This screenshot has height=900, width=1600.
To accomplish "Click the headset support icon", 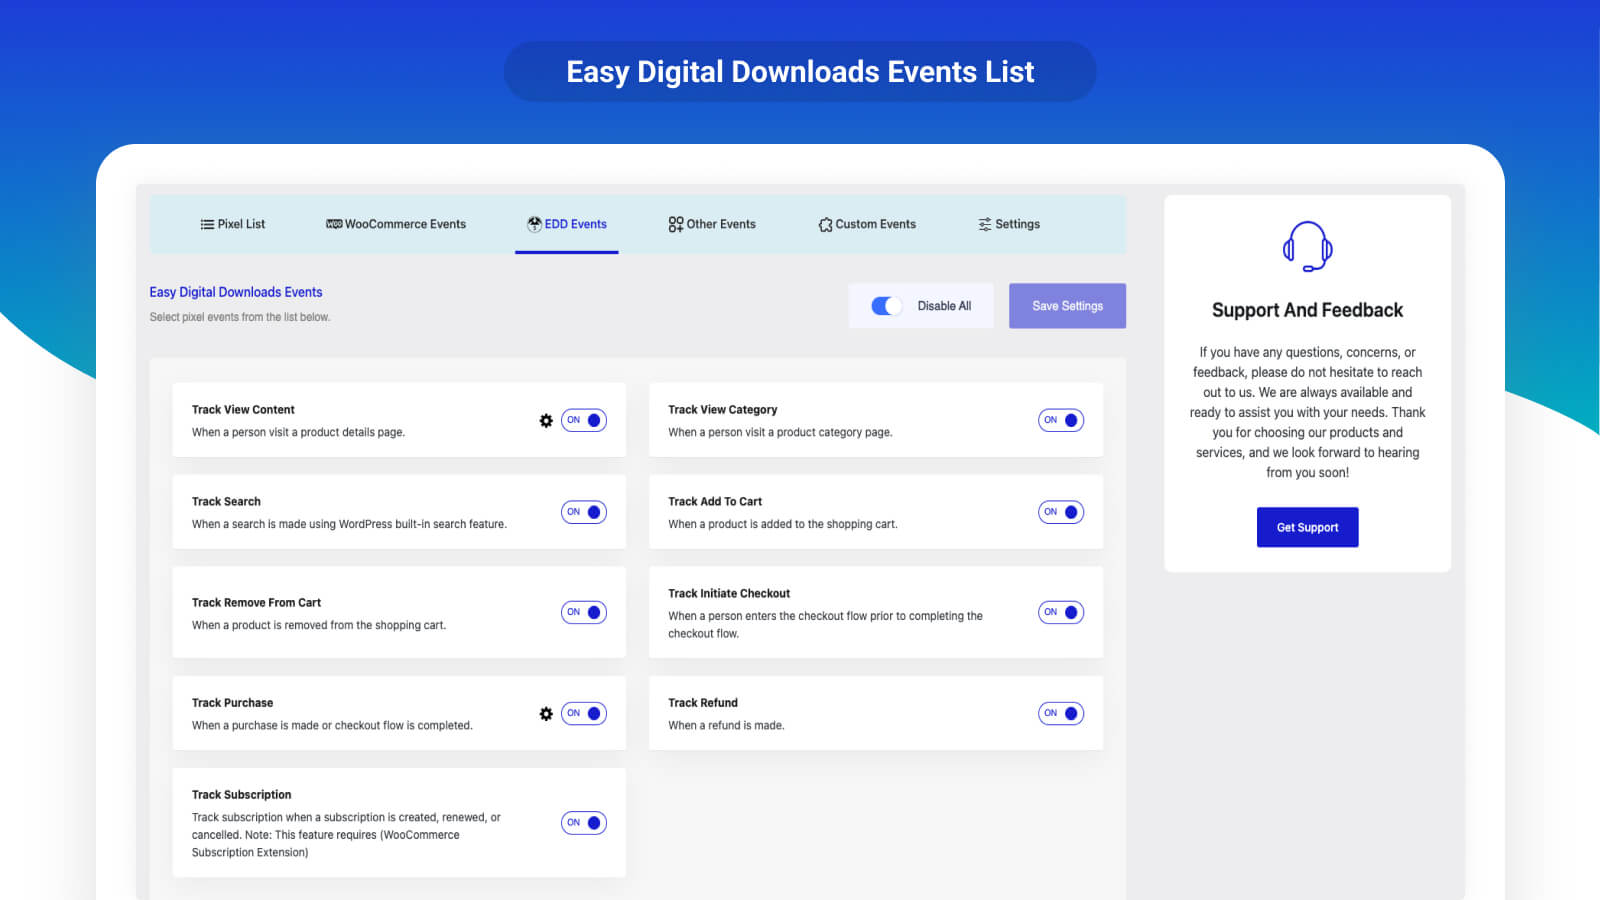I will pos(1307,247).
